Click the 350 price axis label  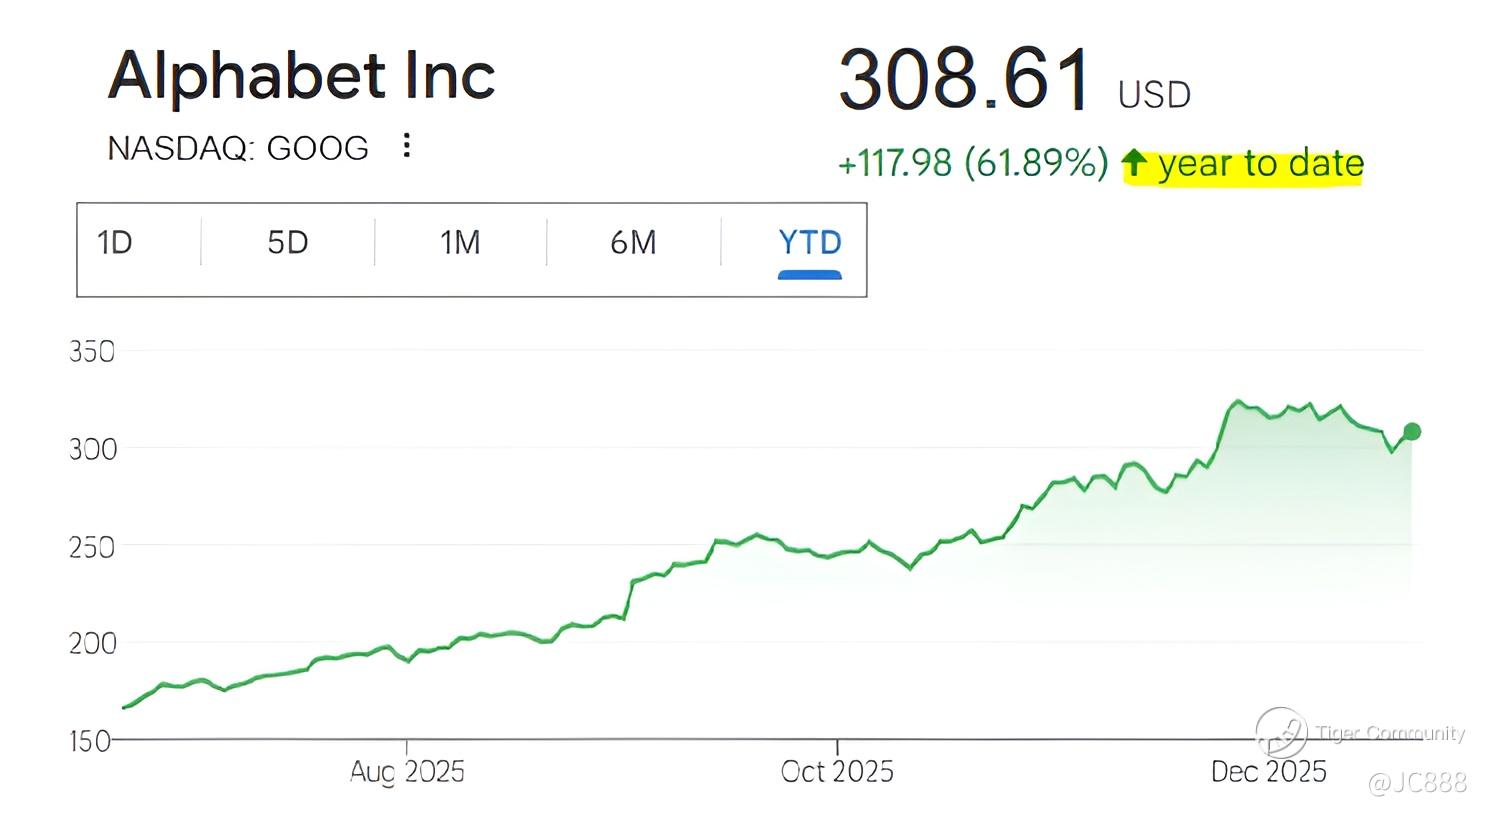pyautogui.click(x=92, y=352)
